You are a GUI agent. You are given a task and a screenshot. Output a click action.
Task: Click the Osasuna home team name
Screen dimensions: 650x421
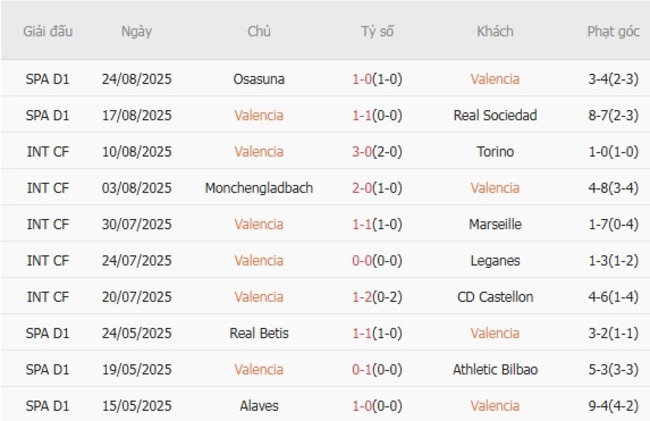[x=259, y=79]
